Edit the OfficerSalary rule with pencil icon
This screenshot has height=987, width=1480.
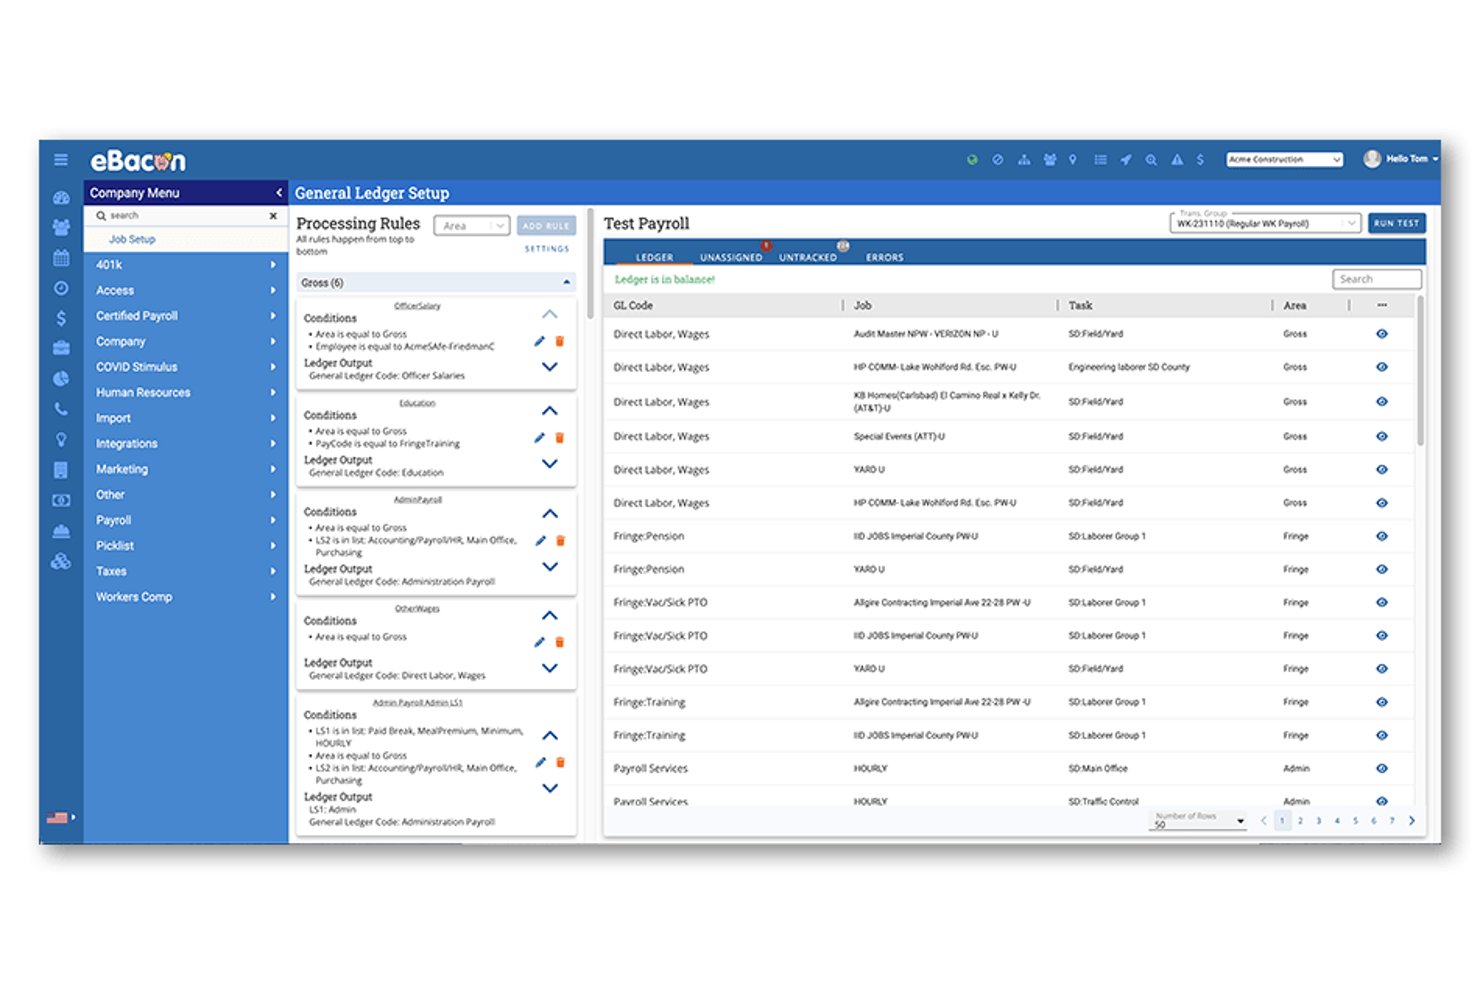539,342
